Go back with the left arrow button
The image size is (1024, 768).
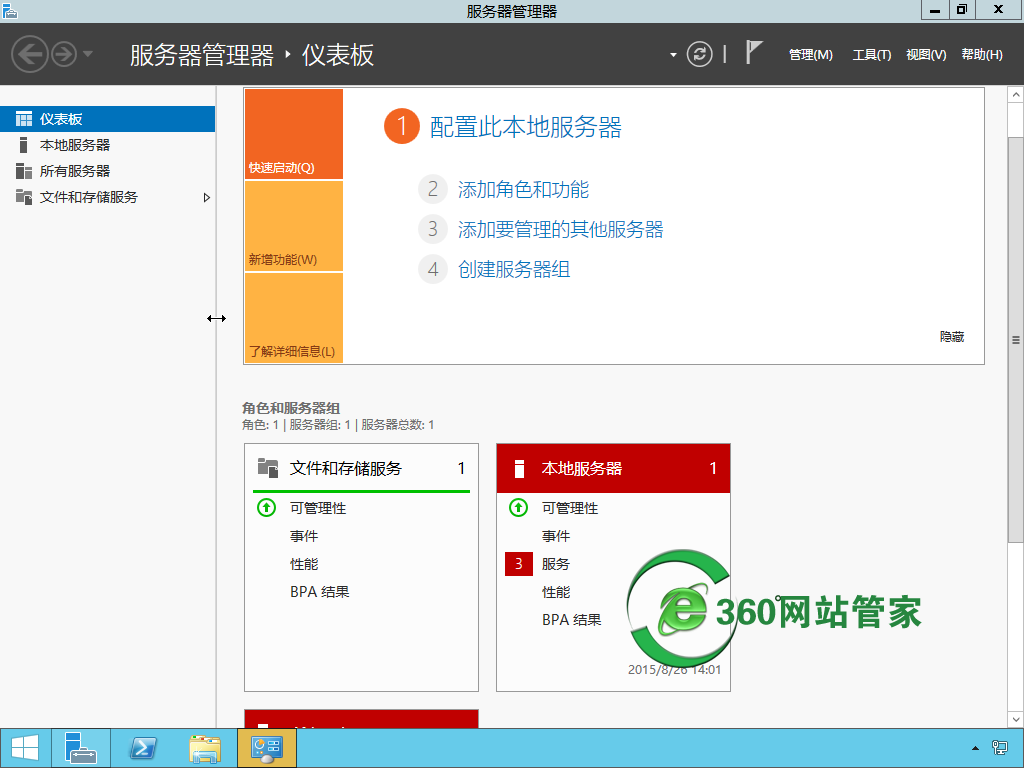pos(30,54)
